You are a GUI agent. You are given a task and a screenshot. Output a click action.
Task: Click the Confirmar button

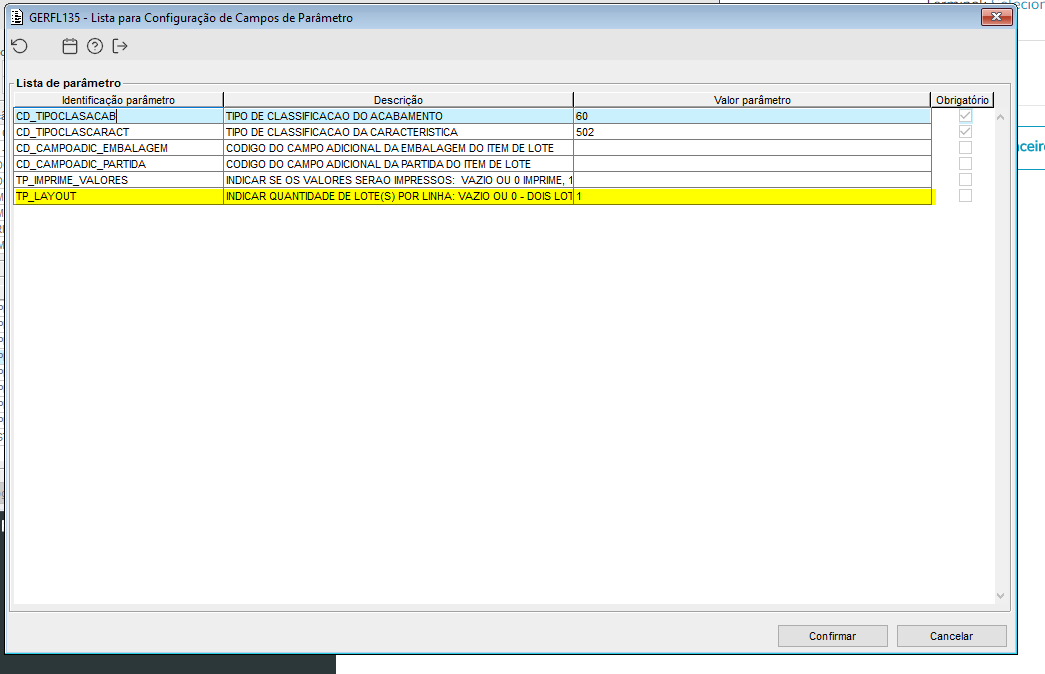tap(832, 636)
